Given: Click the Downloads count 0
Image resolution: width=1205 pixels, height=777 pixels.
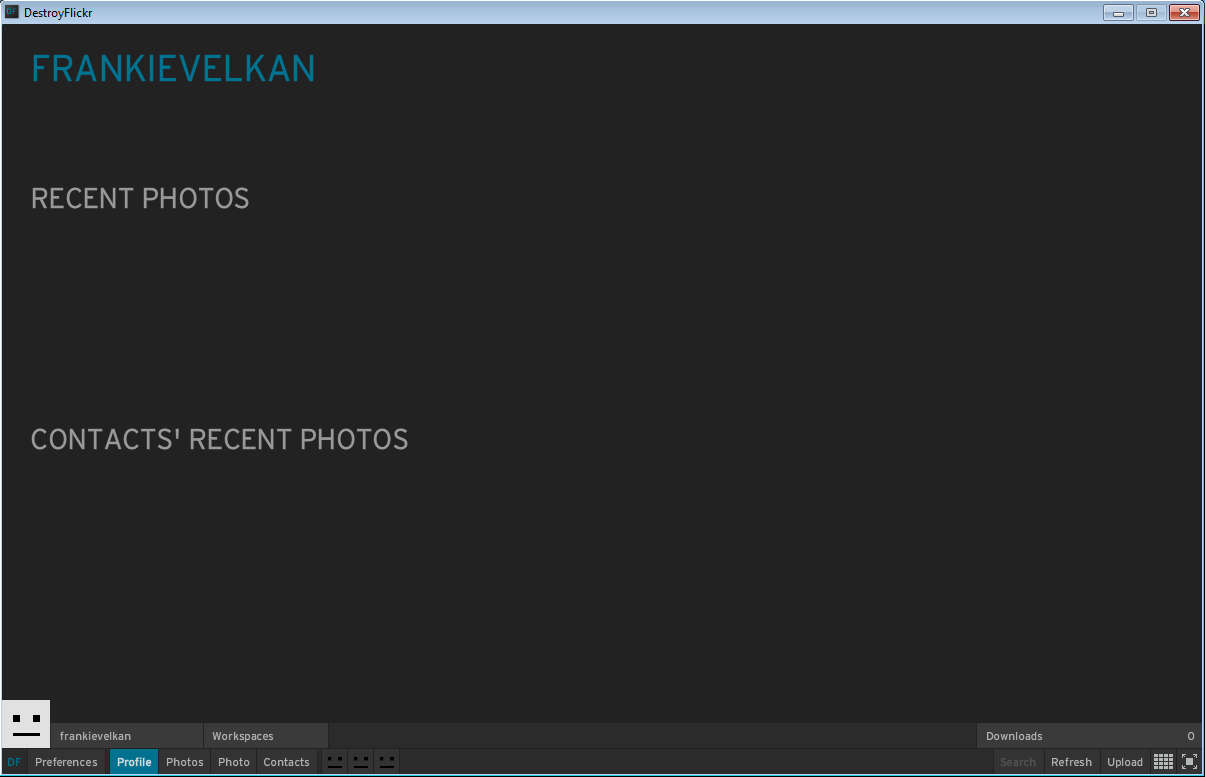Looking at the screenshot, I should click(x=1191, y=736).
